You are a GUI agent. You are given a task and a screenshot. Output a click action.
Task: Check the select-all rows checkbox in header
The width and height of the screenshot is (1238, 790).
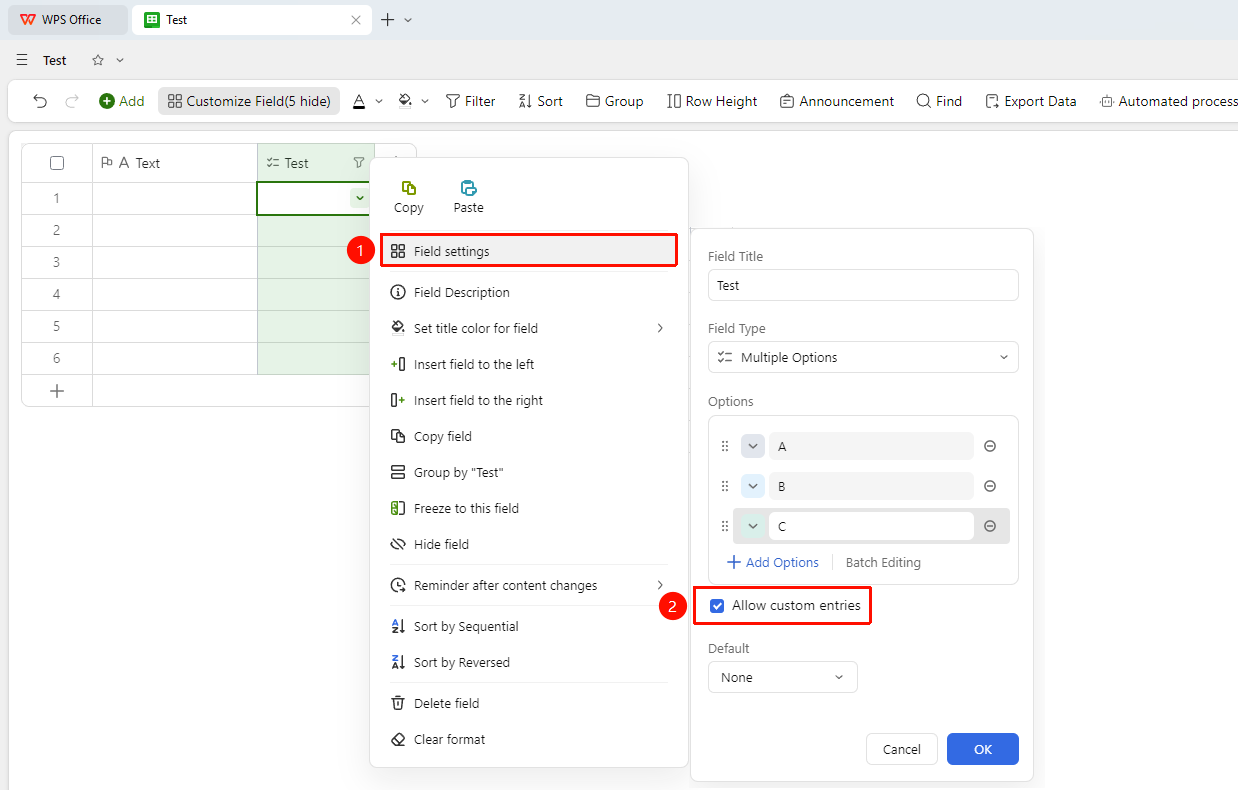click(x=57, y=163)
